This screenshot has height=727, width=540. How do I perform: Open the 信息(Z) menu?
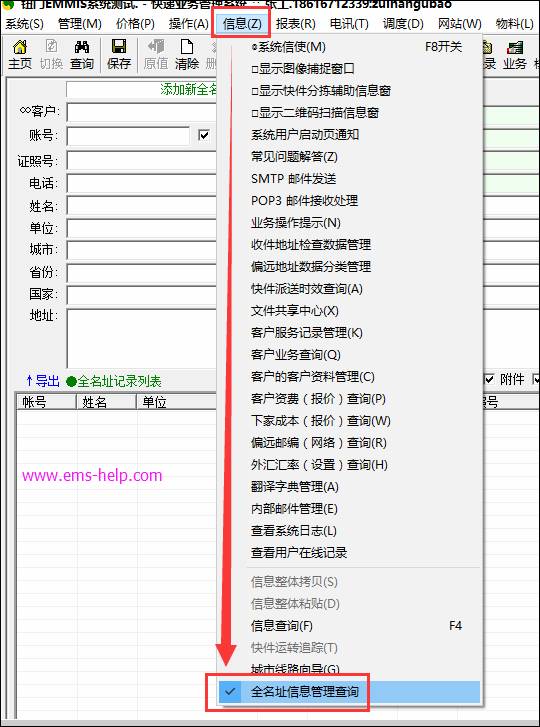click(x=242, y=24)
